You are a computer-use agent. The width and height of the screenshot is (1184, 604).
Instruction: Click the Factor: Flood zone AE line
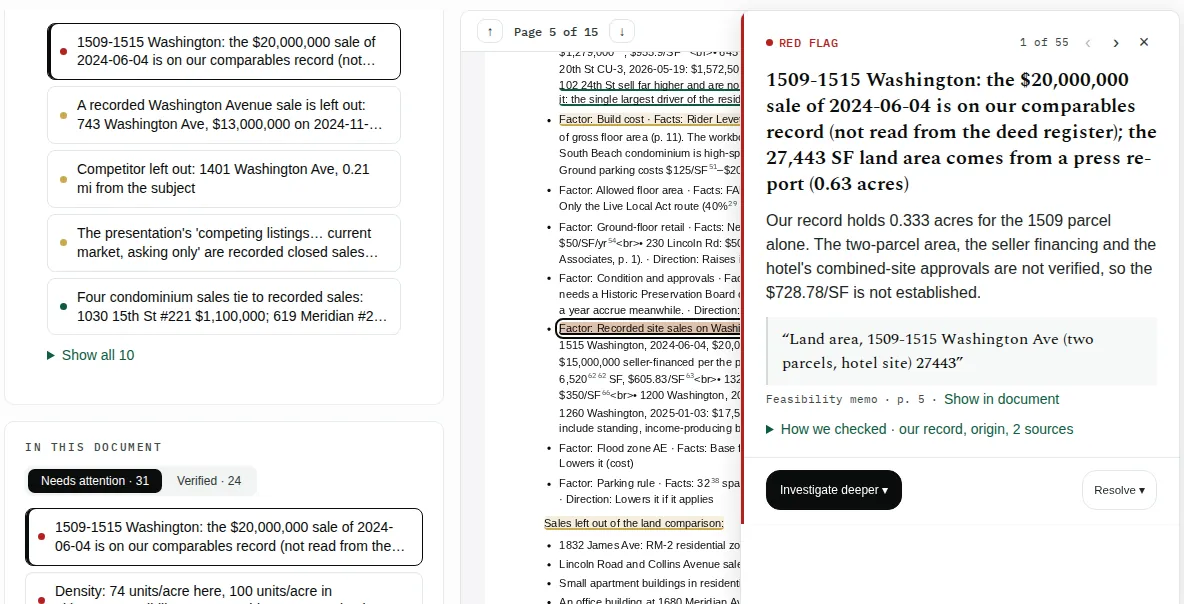click(649, 448)
